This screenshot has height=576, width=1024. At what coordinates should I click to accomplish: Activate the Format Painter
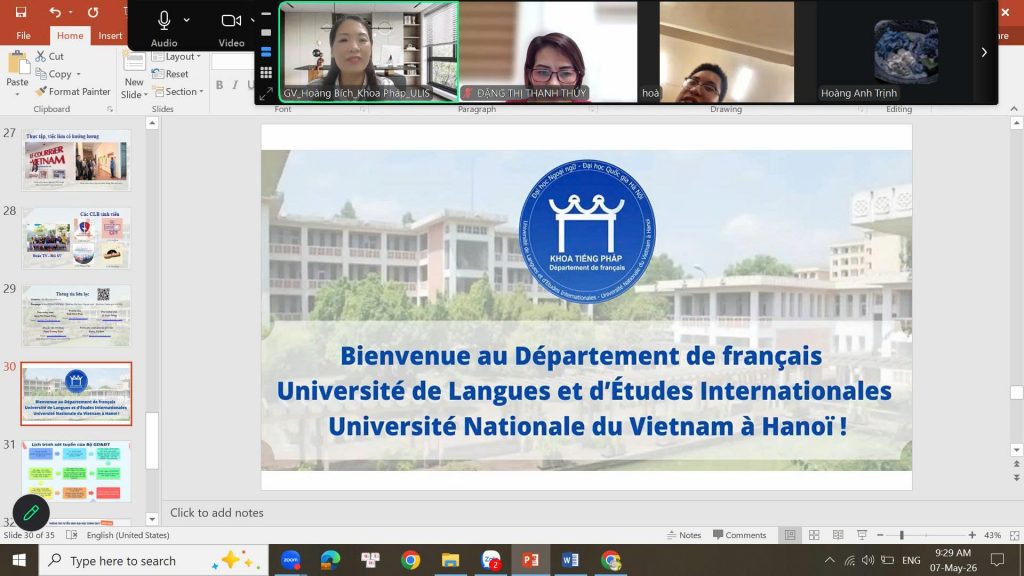pos(73,91)
